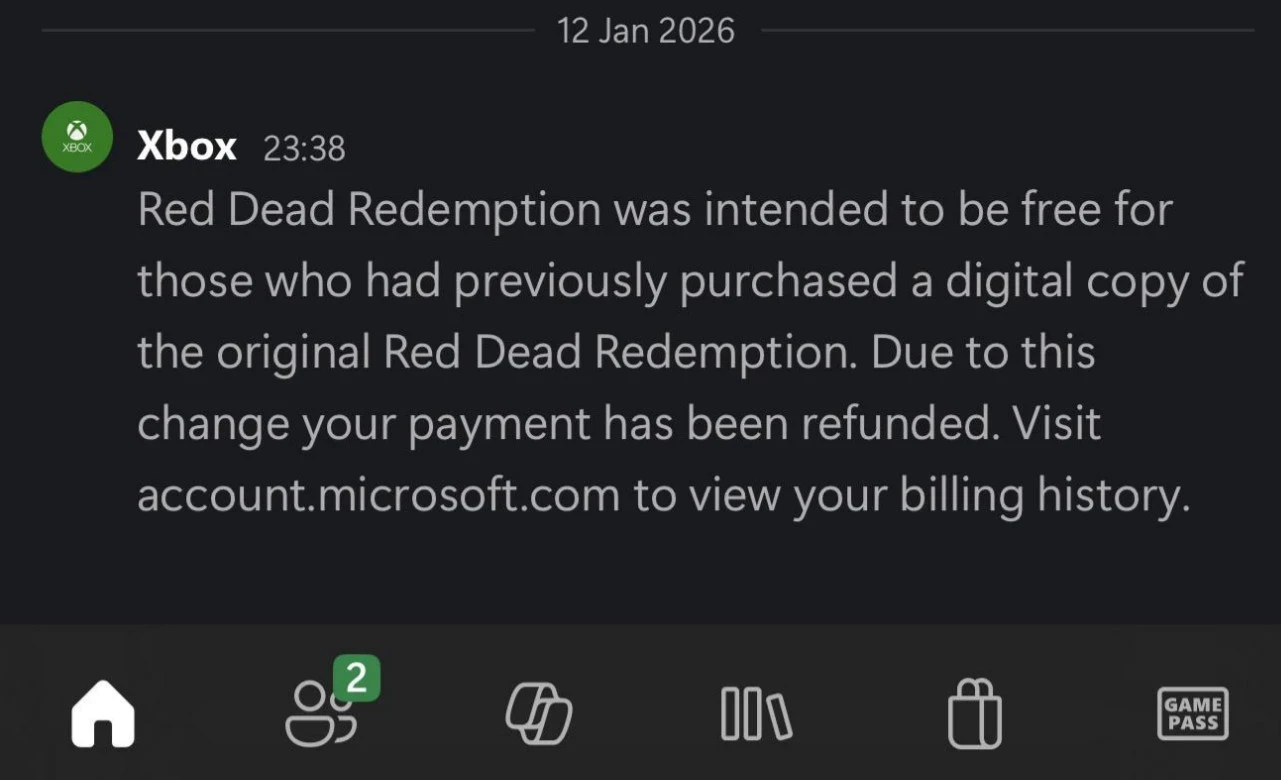The width and height of the screenshot is (1281, 780).
Task: Go to the Home tab
Action: [102, 714]
